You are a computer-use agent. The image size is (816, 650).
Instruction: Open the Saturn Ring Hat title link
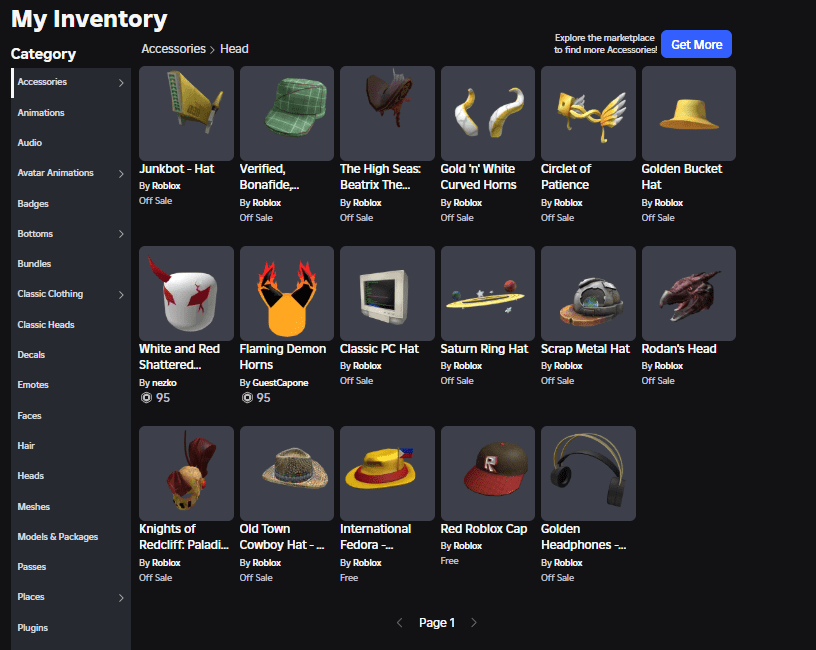click(x=484, y=349)
